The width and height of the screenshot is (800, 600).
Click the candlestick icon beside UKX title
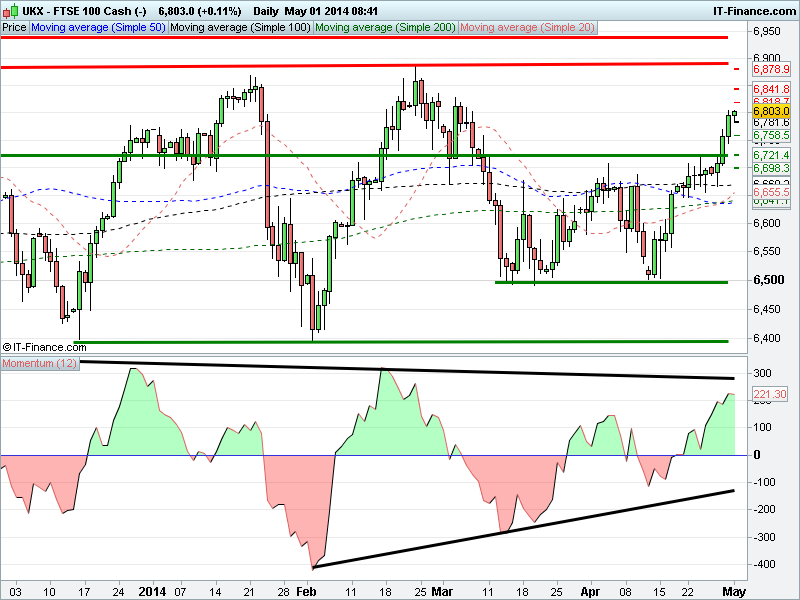point(8,10)
